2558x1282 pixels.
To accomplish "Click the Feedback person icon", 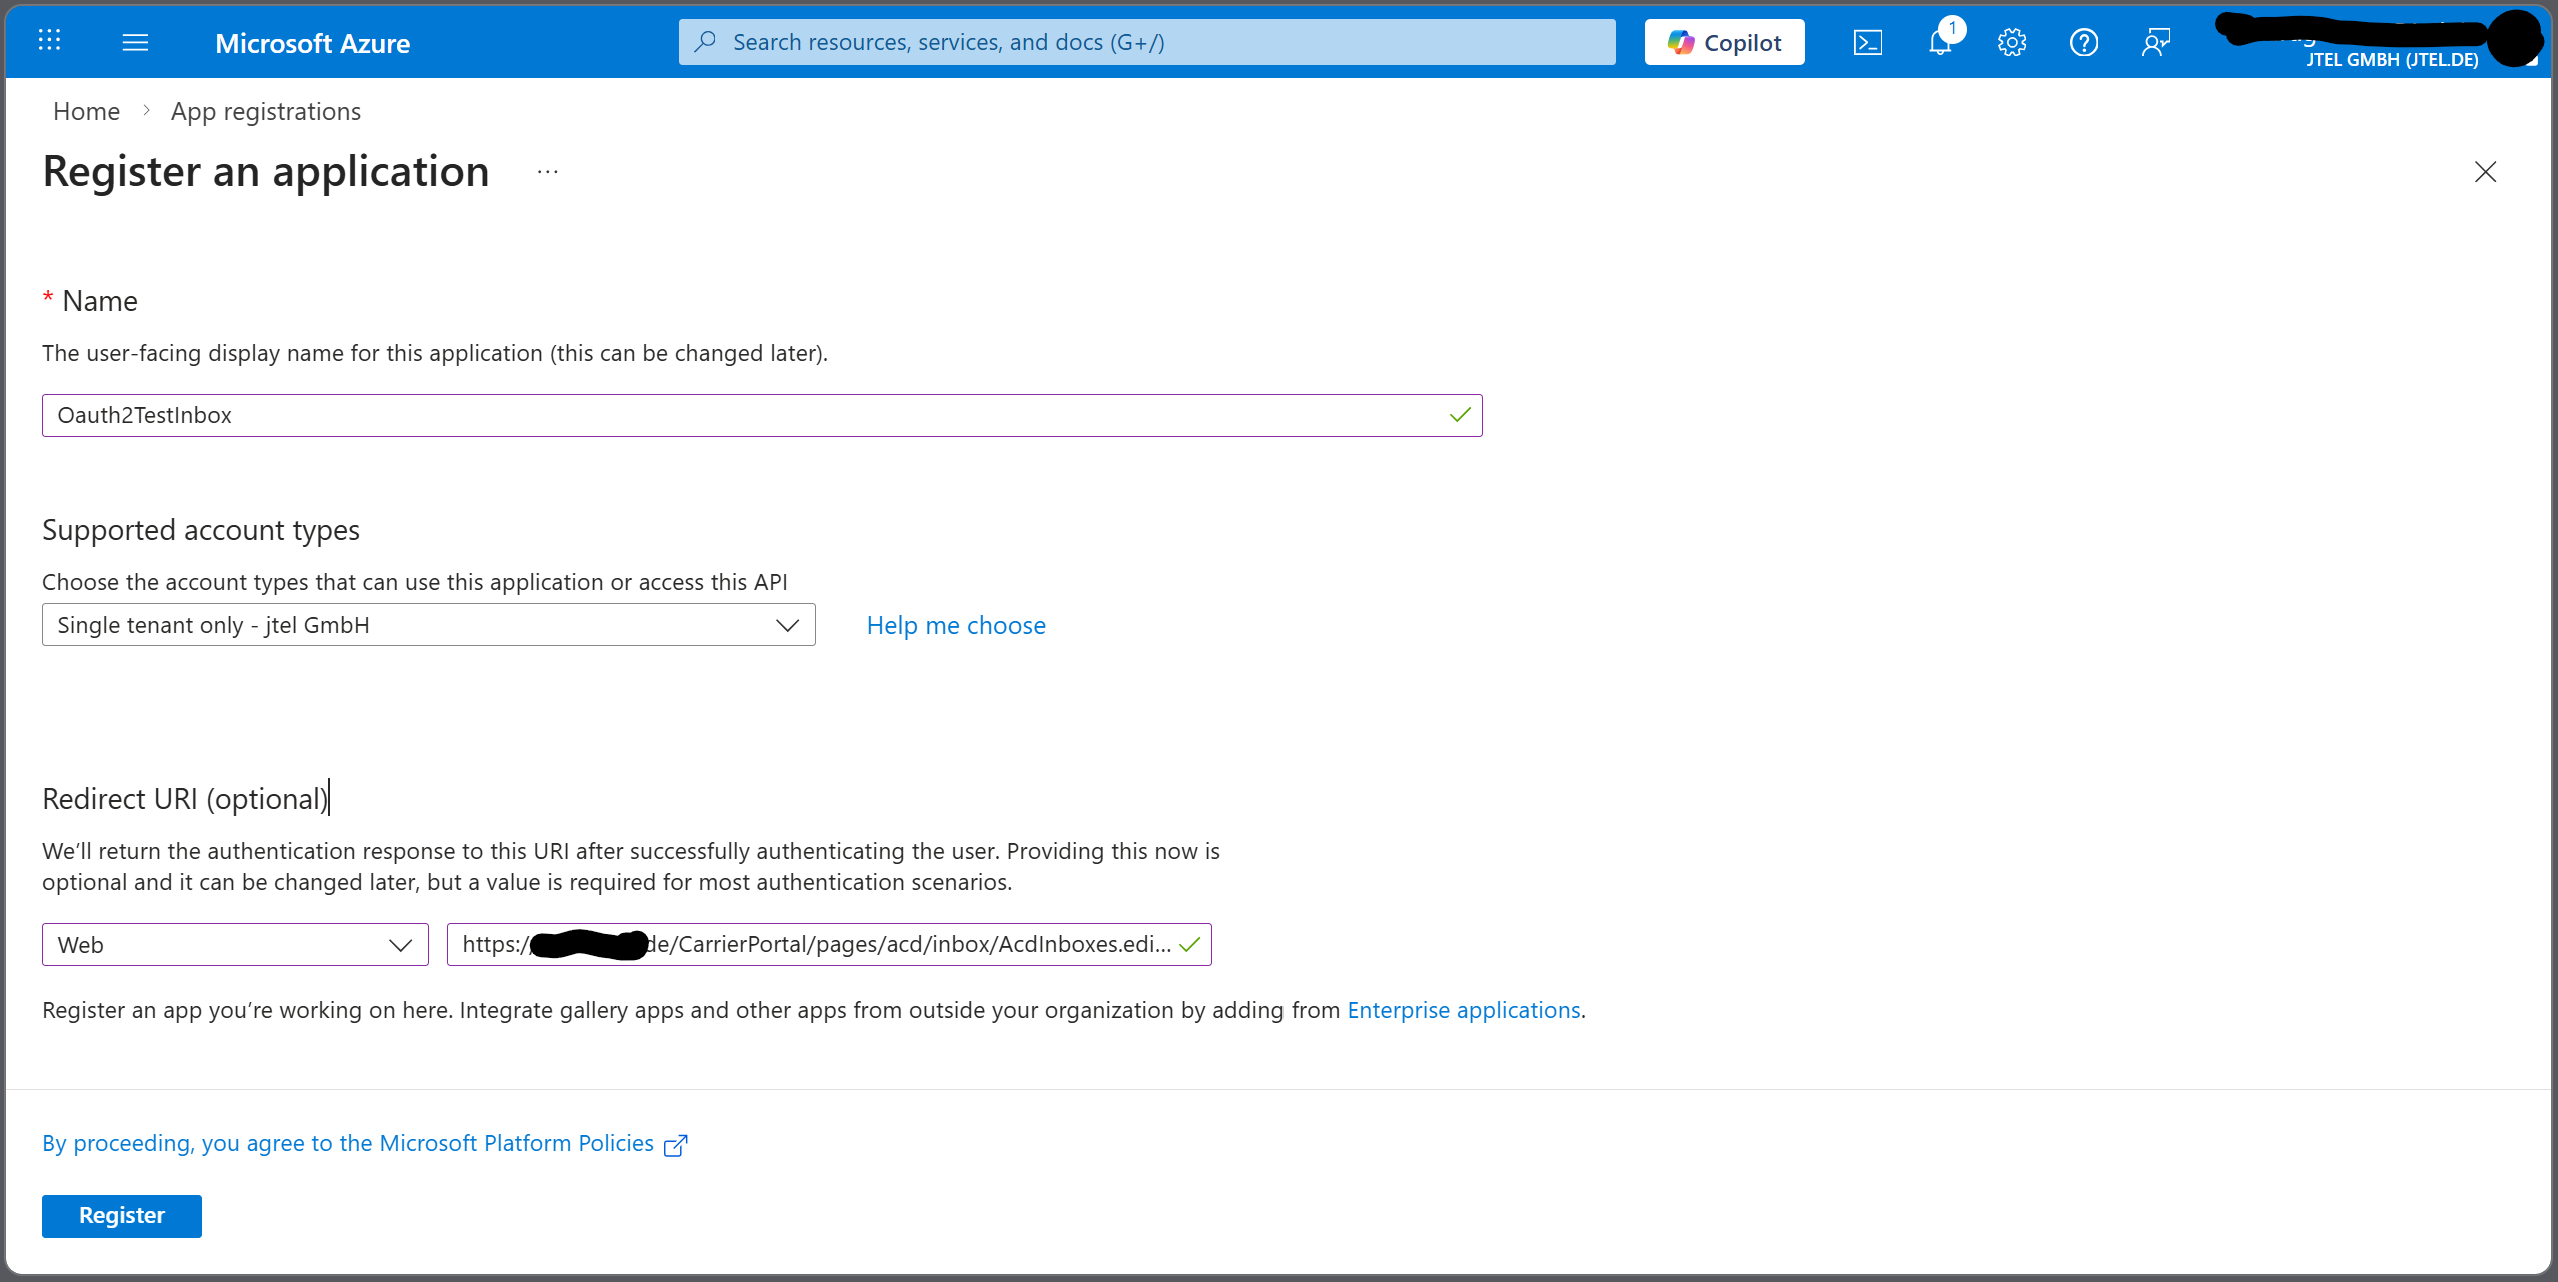I will pyautogui.click(x=2156, y=42).
